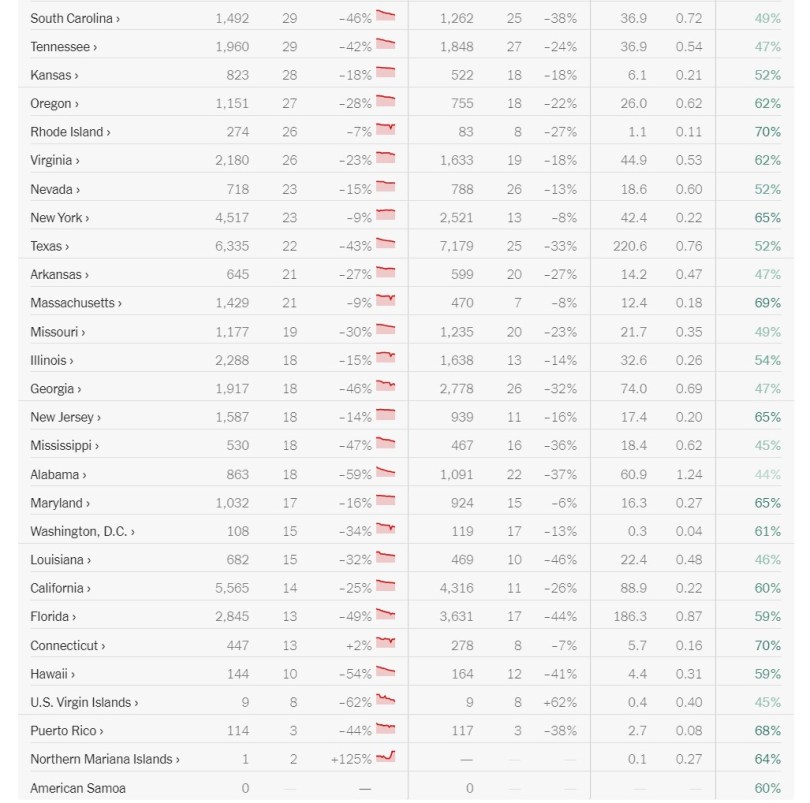
Task: Click the Connecticut cases sparkline chart
Action: (x=386, y=643)
